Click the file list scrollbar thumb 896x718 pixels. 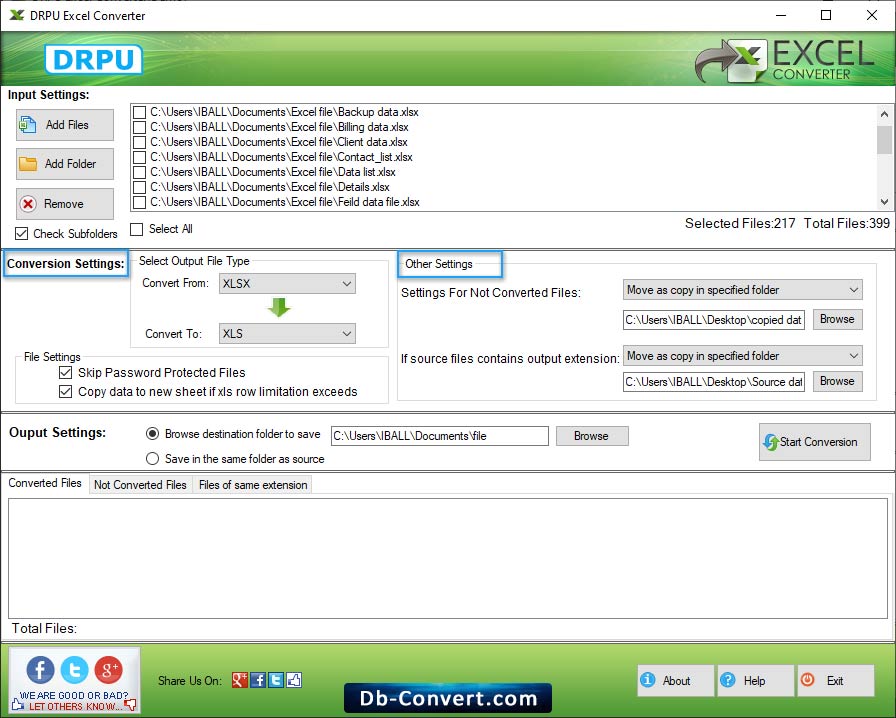coord(884,139)
